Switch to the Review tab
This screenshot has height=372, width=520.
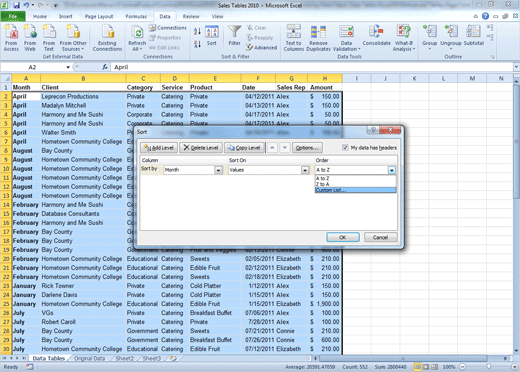(x=191, y=16)
